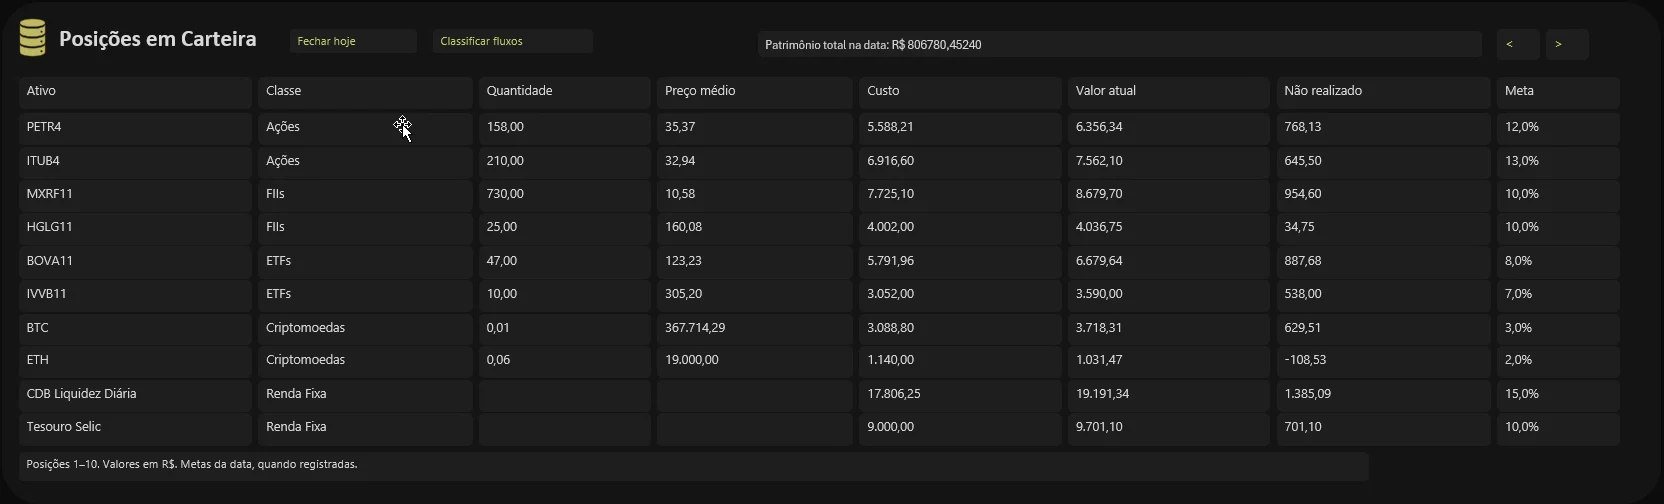Image resolution: width=1664 pixels, height=504 pixels.
Task: Select the MXRF11 asset cell
Action: pos(135,194)
